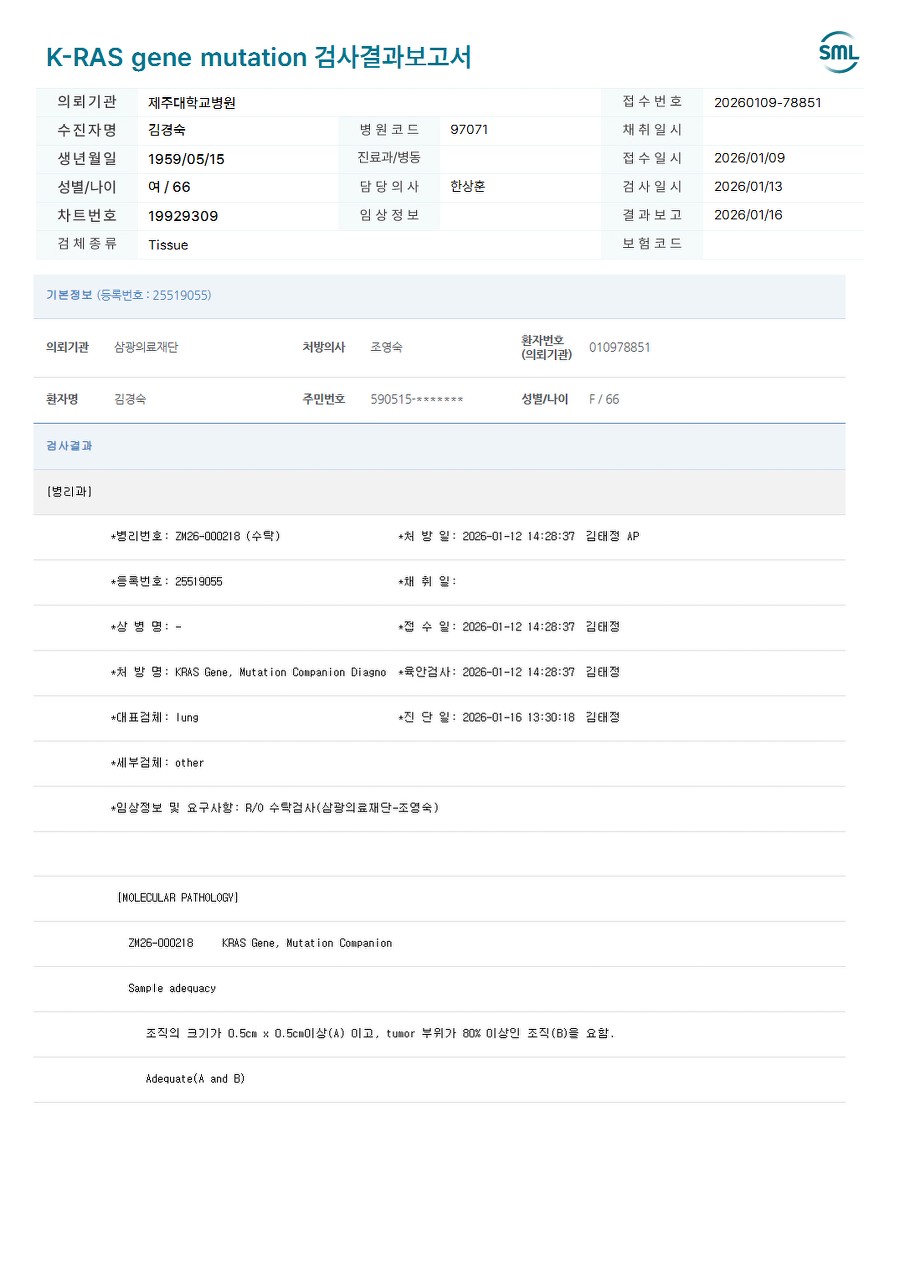Select the '*세부검체: other' line

[x=157, y=763]
